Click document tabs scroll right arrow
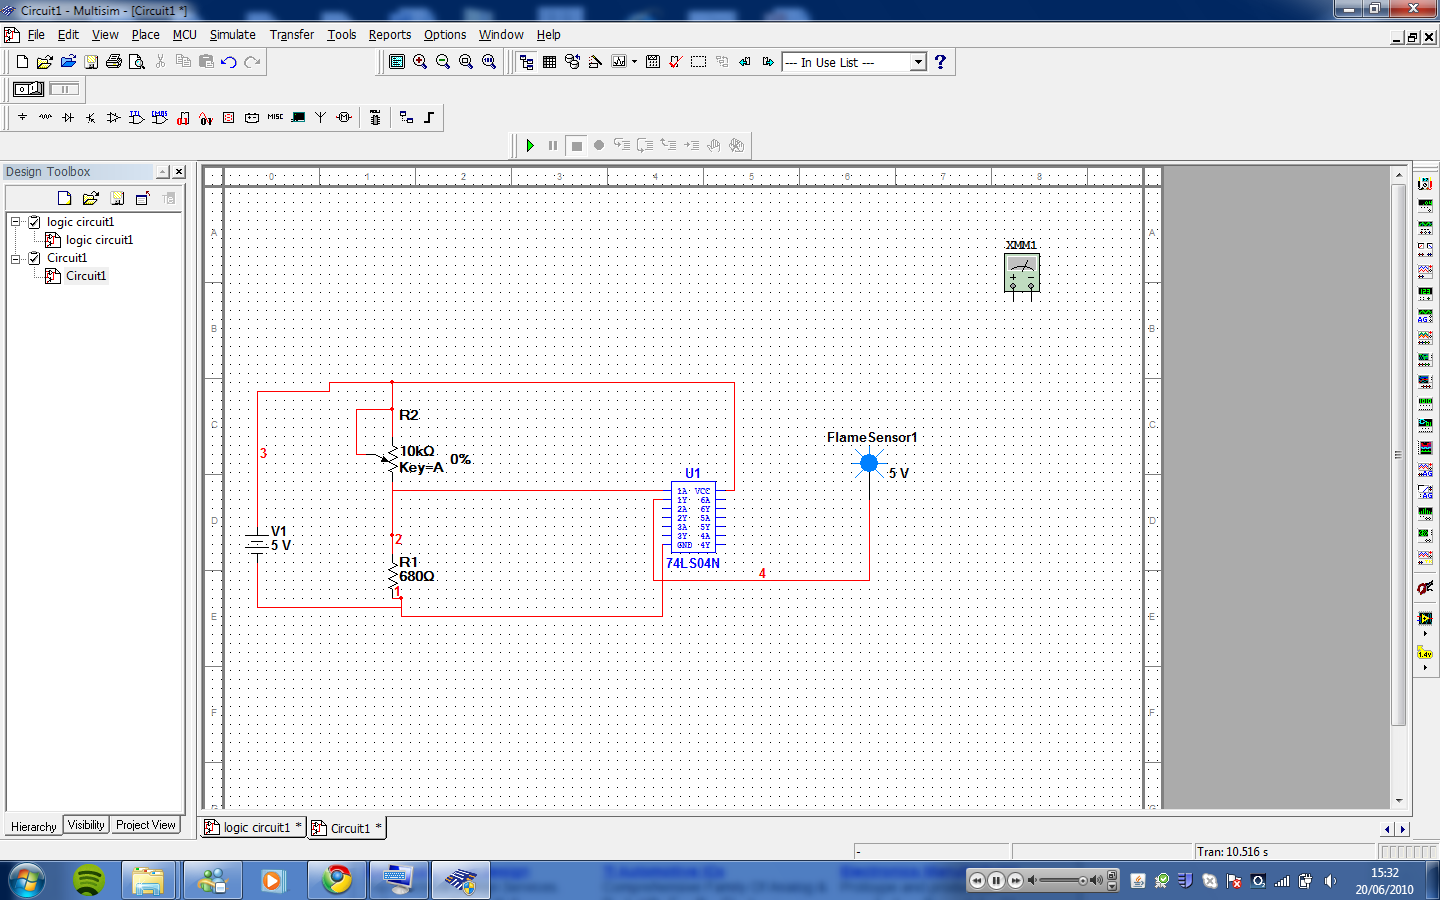This screenshot has width=1440, height=900. coord(1403,829)
